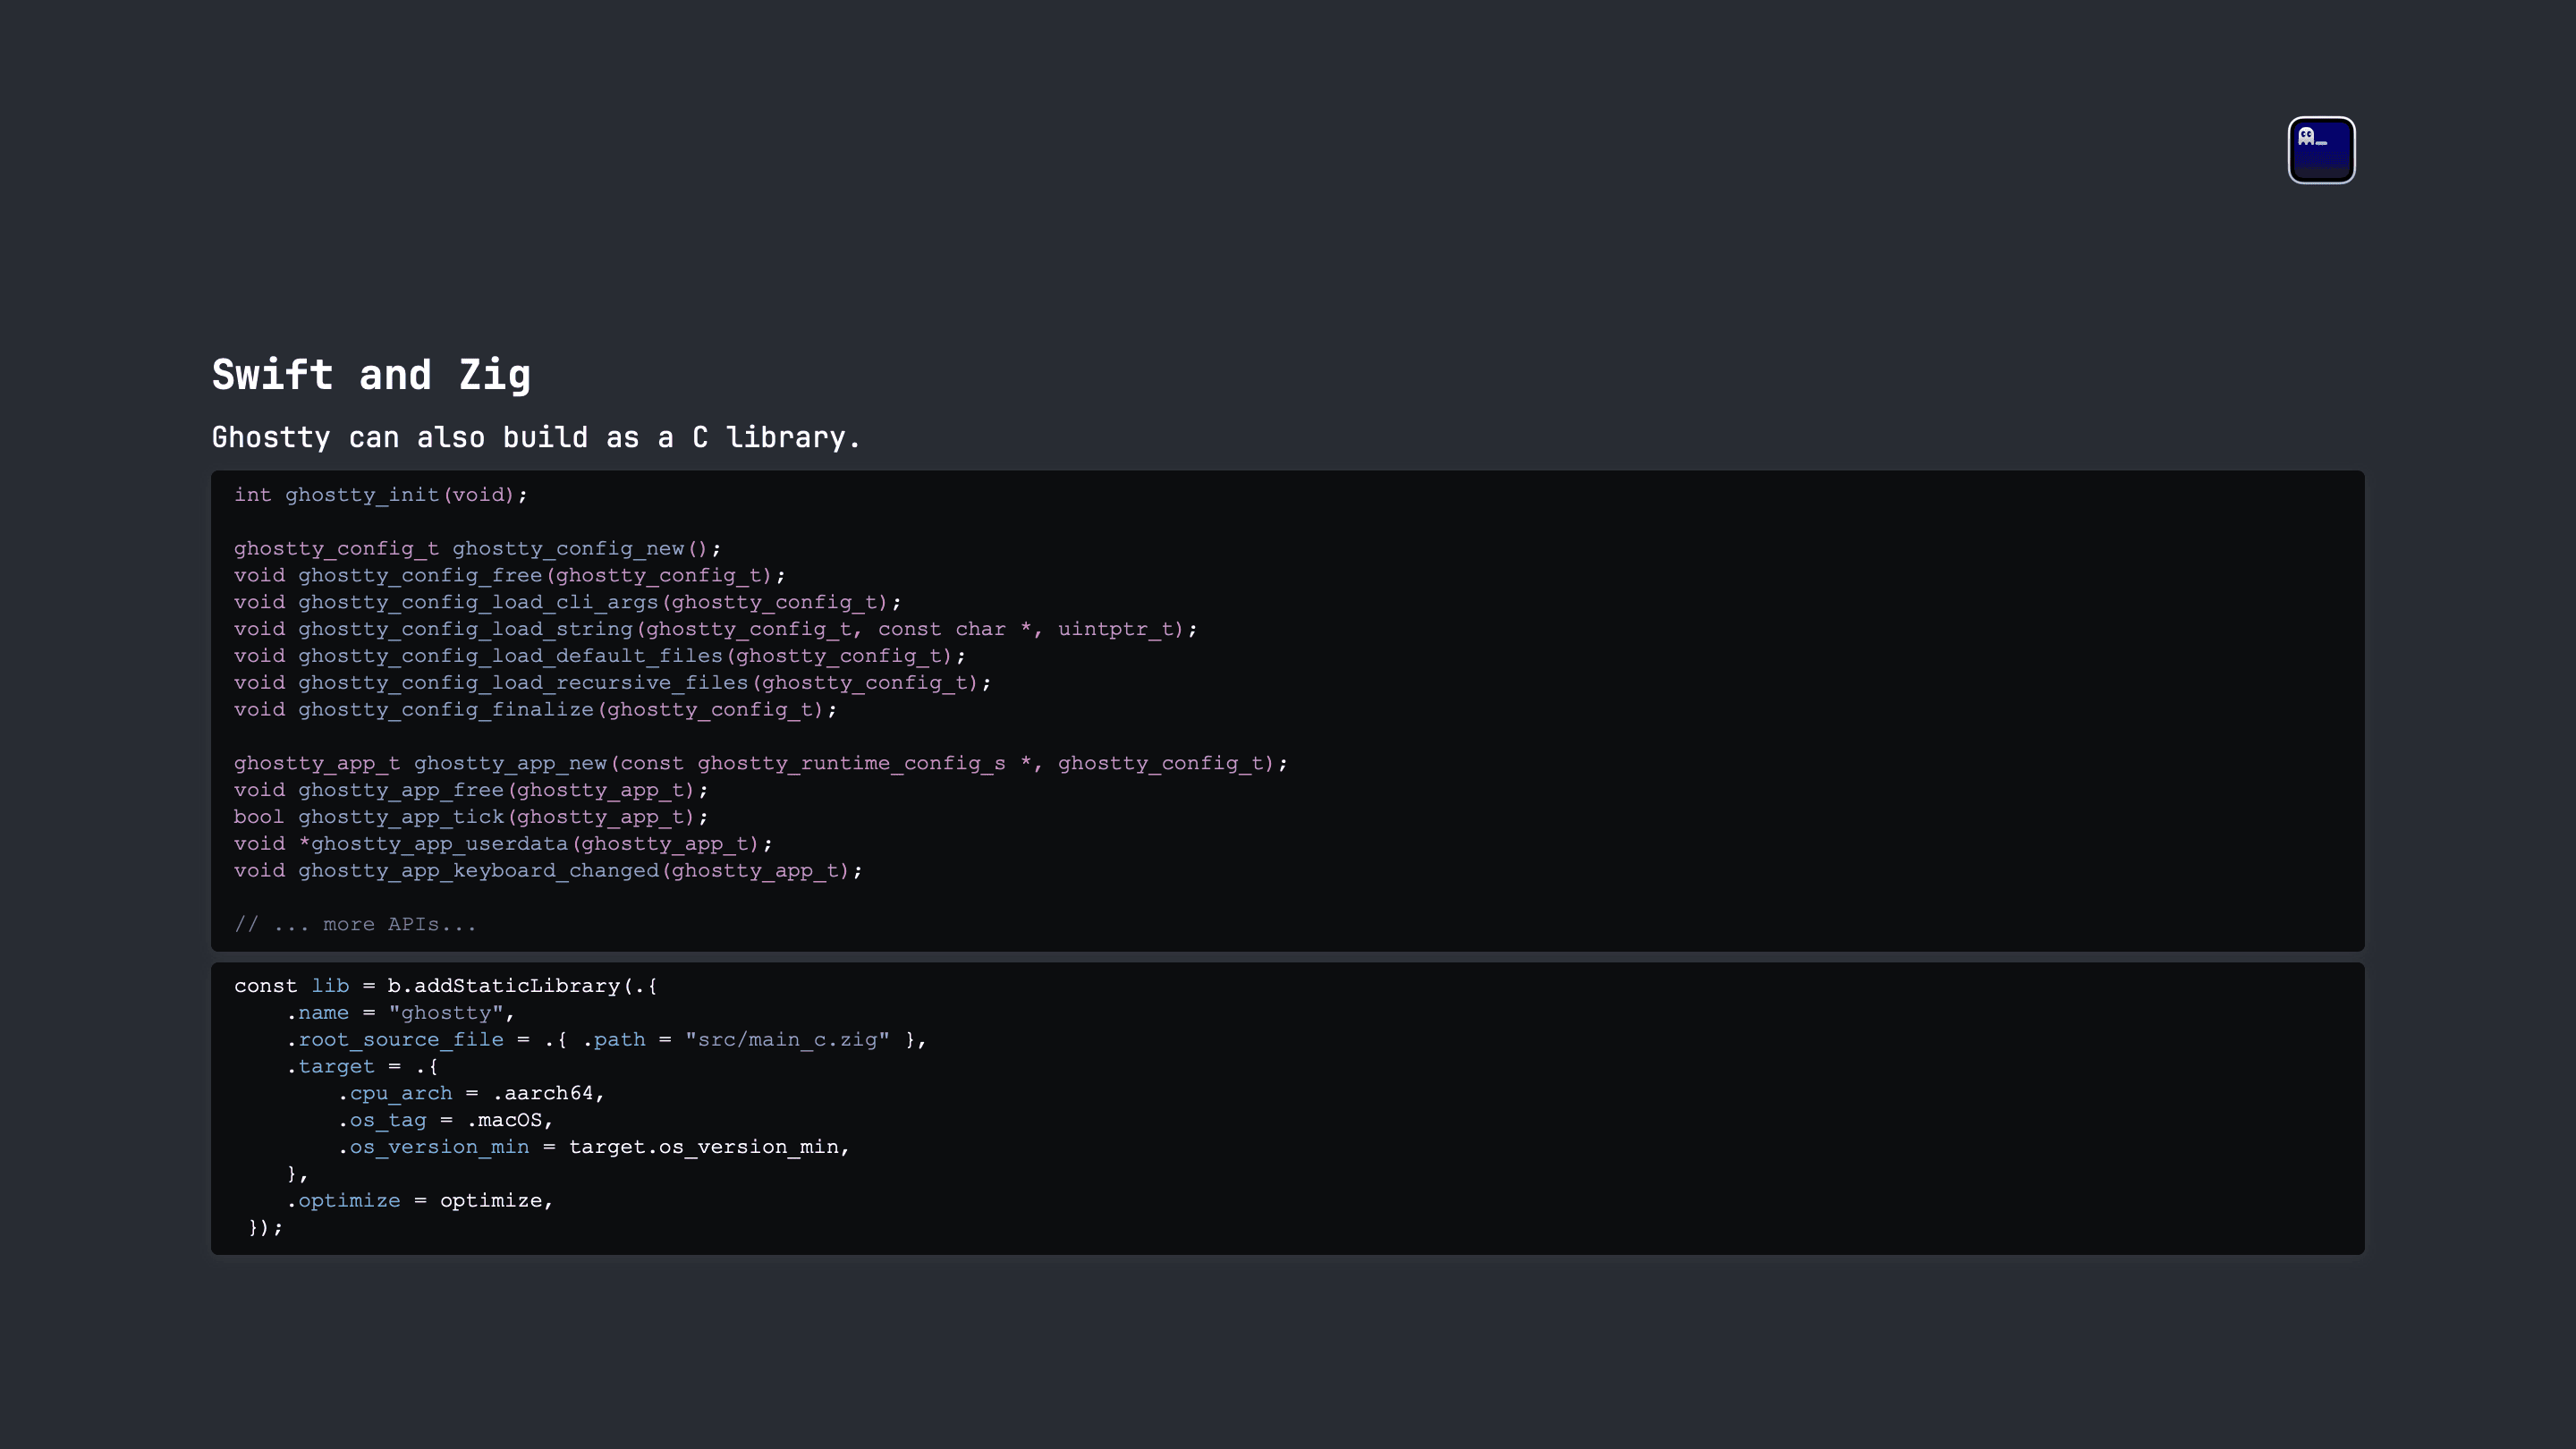Image resolution: width=2576 pixels, height=1449 pixels.
Task: Click the Ghostty ghost app icon
Action: [x=2321, y=150]
